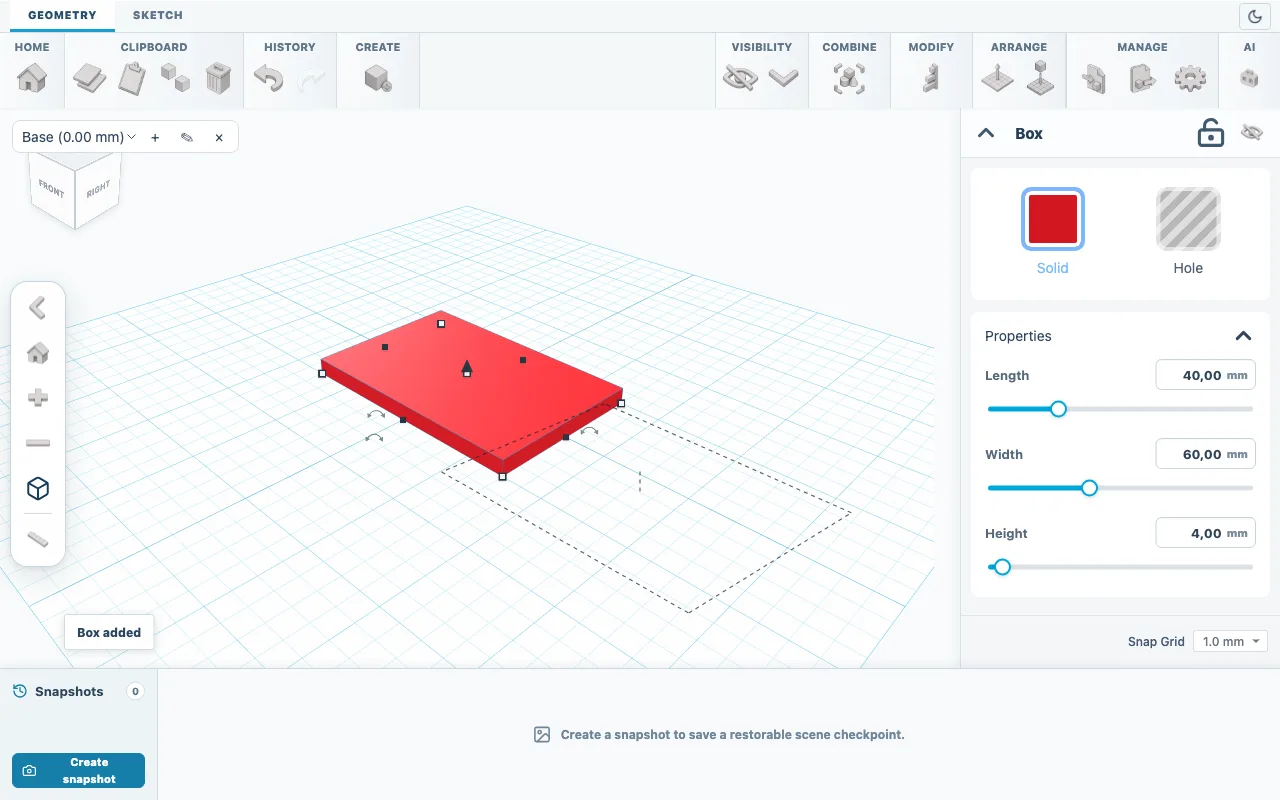Viewport: 1280px width, 800px height.
Task: Click the ruler icon in left toolbar
Action: [38, 540]
